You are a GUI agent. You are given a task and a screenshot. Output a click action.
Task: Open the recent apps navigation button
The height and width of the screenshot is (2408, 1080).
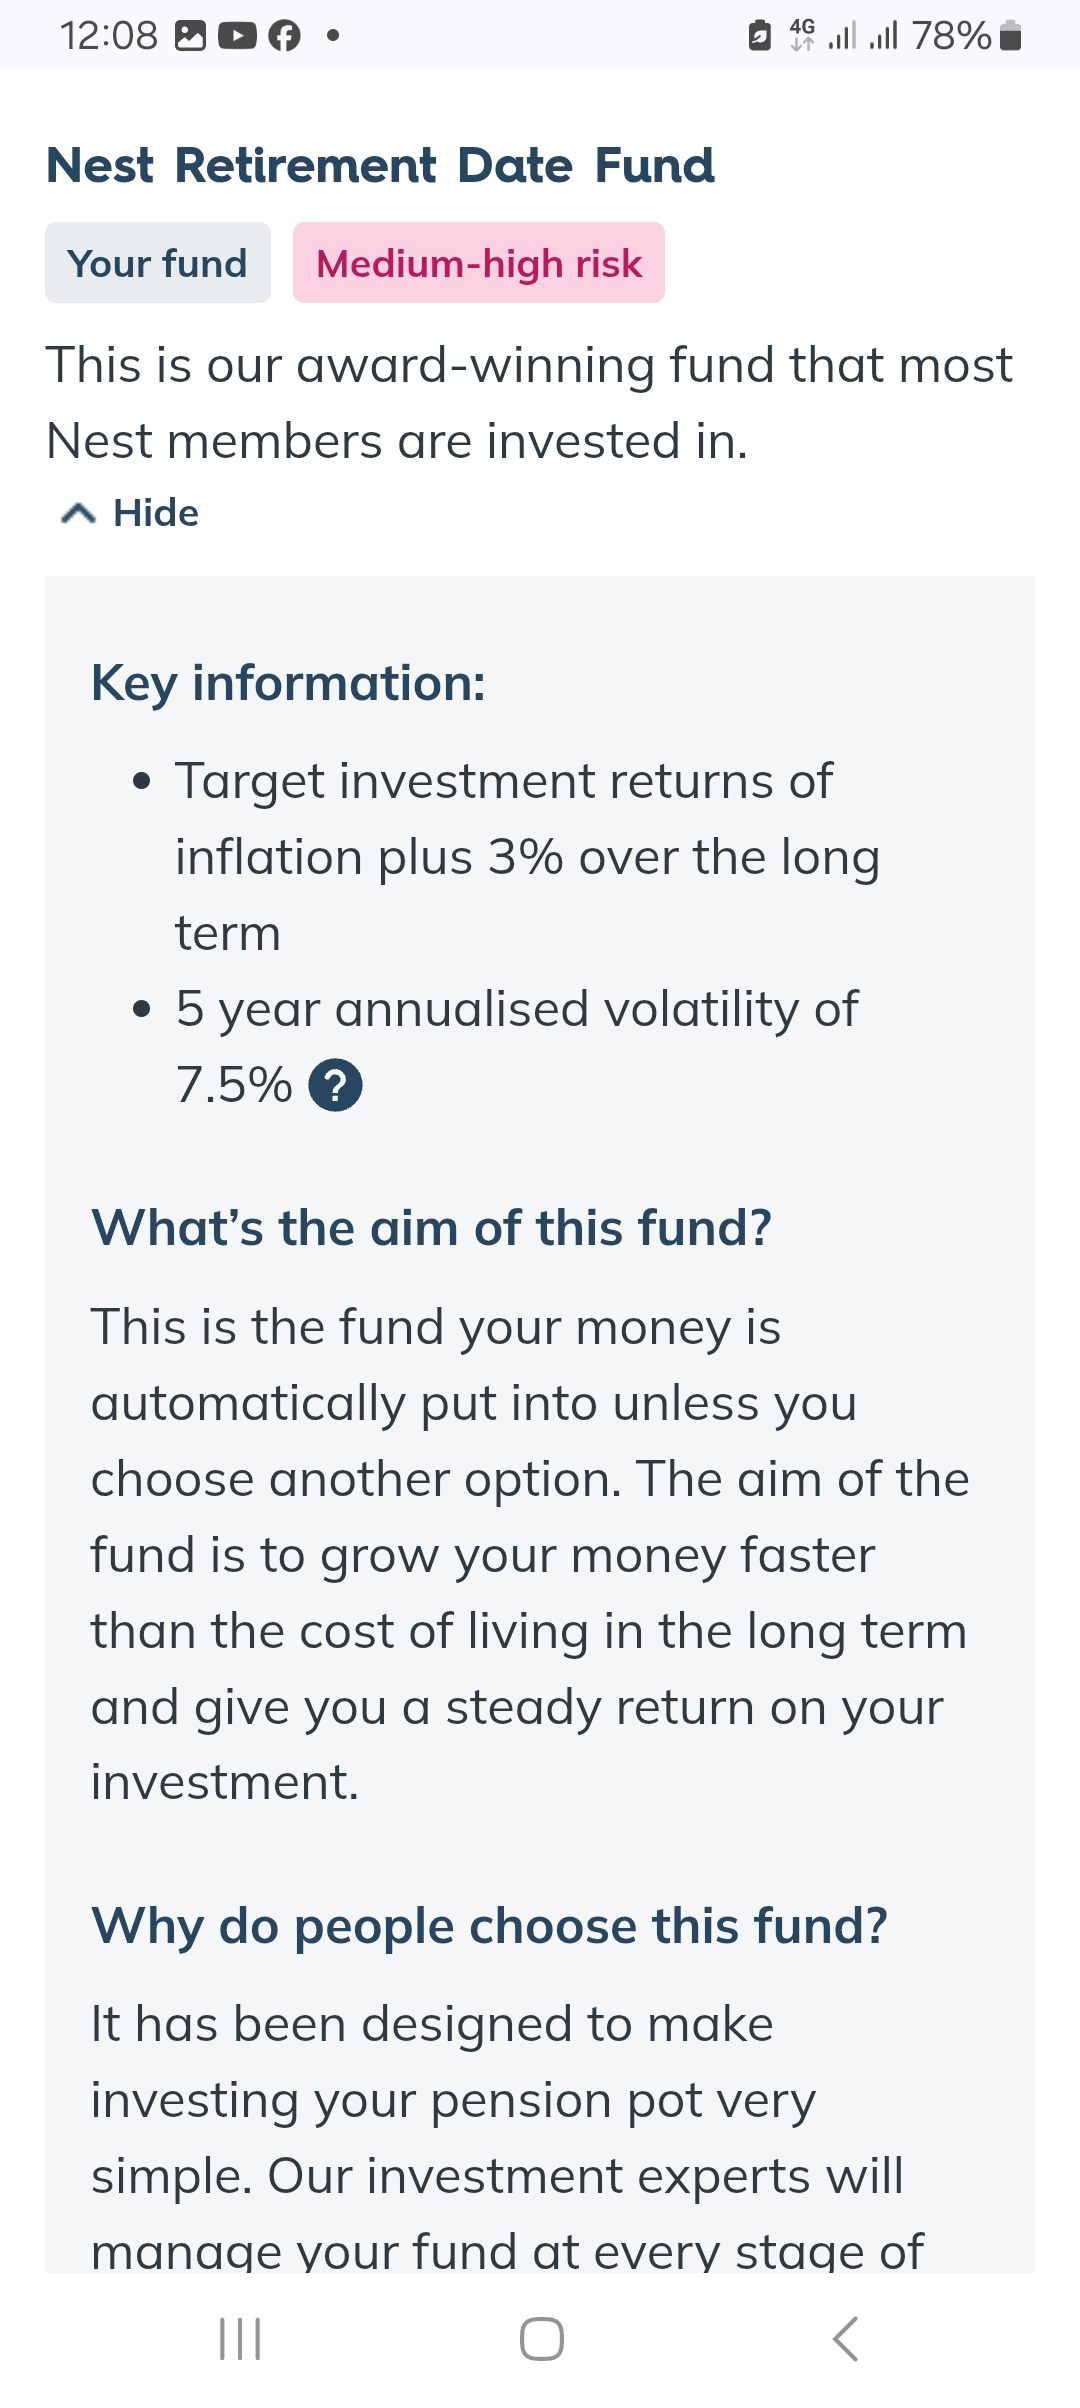click(240, 2339)
